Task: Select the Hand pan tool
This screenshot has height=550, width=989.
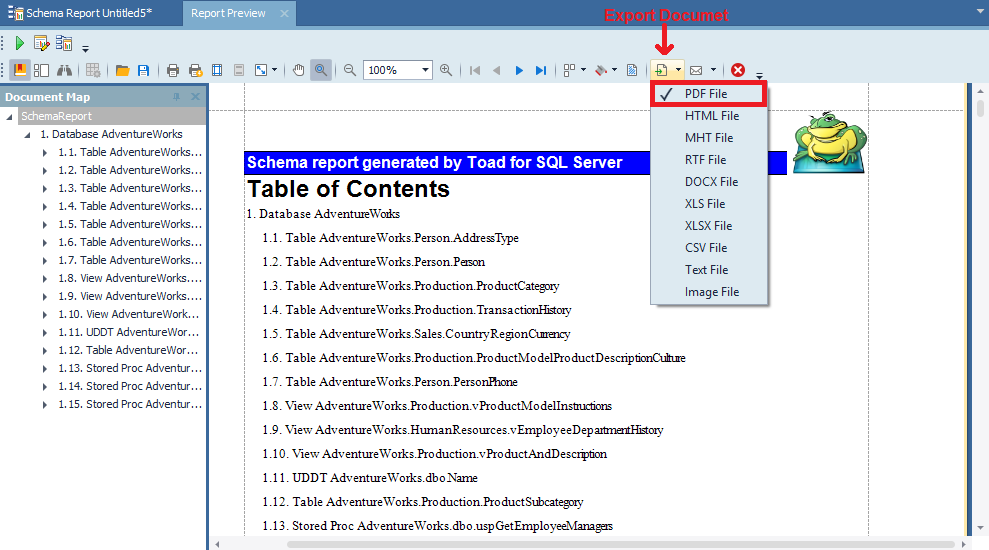Action: (298, 70)
